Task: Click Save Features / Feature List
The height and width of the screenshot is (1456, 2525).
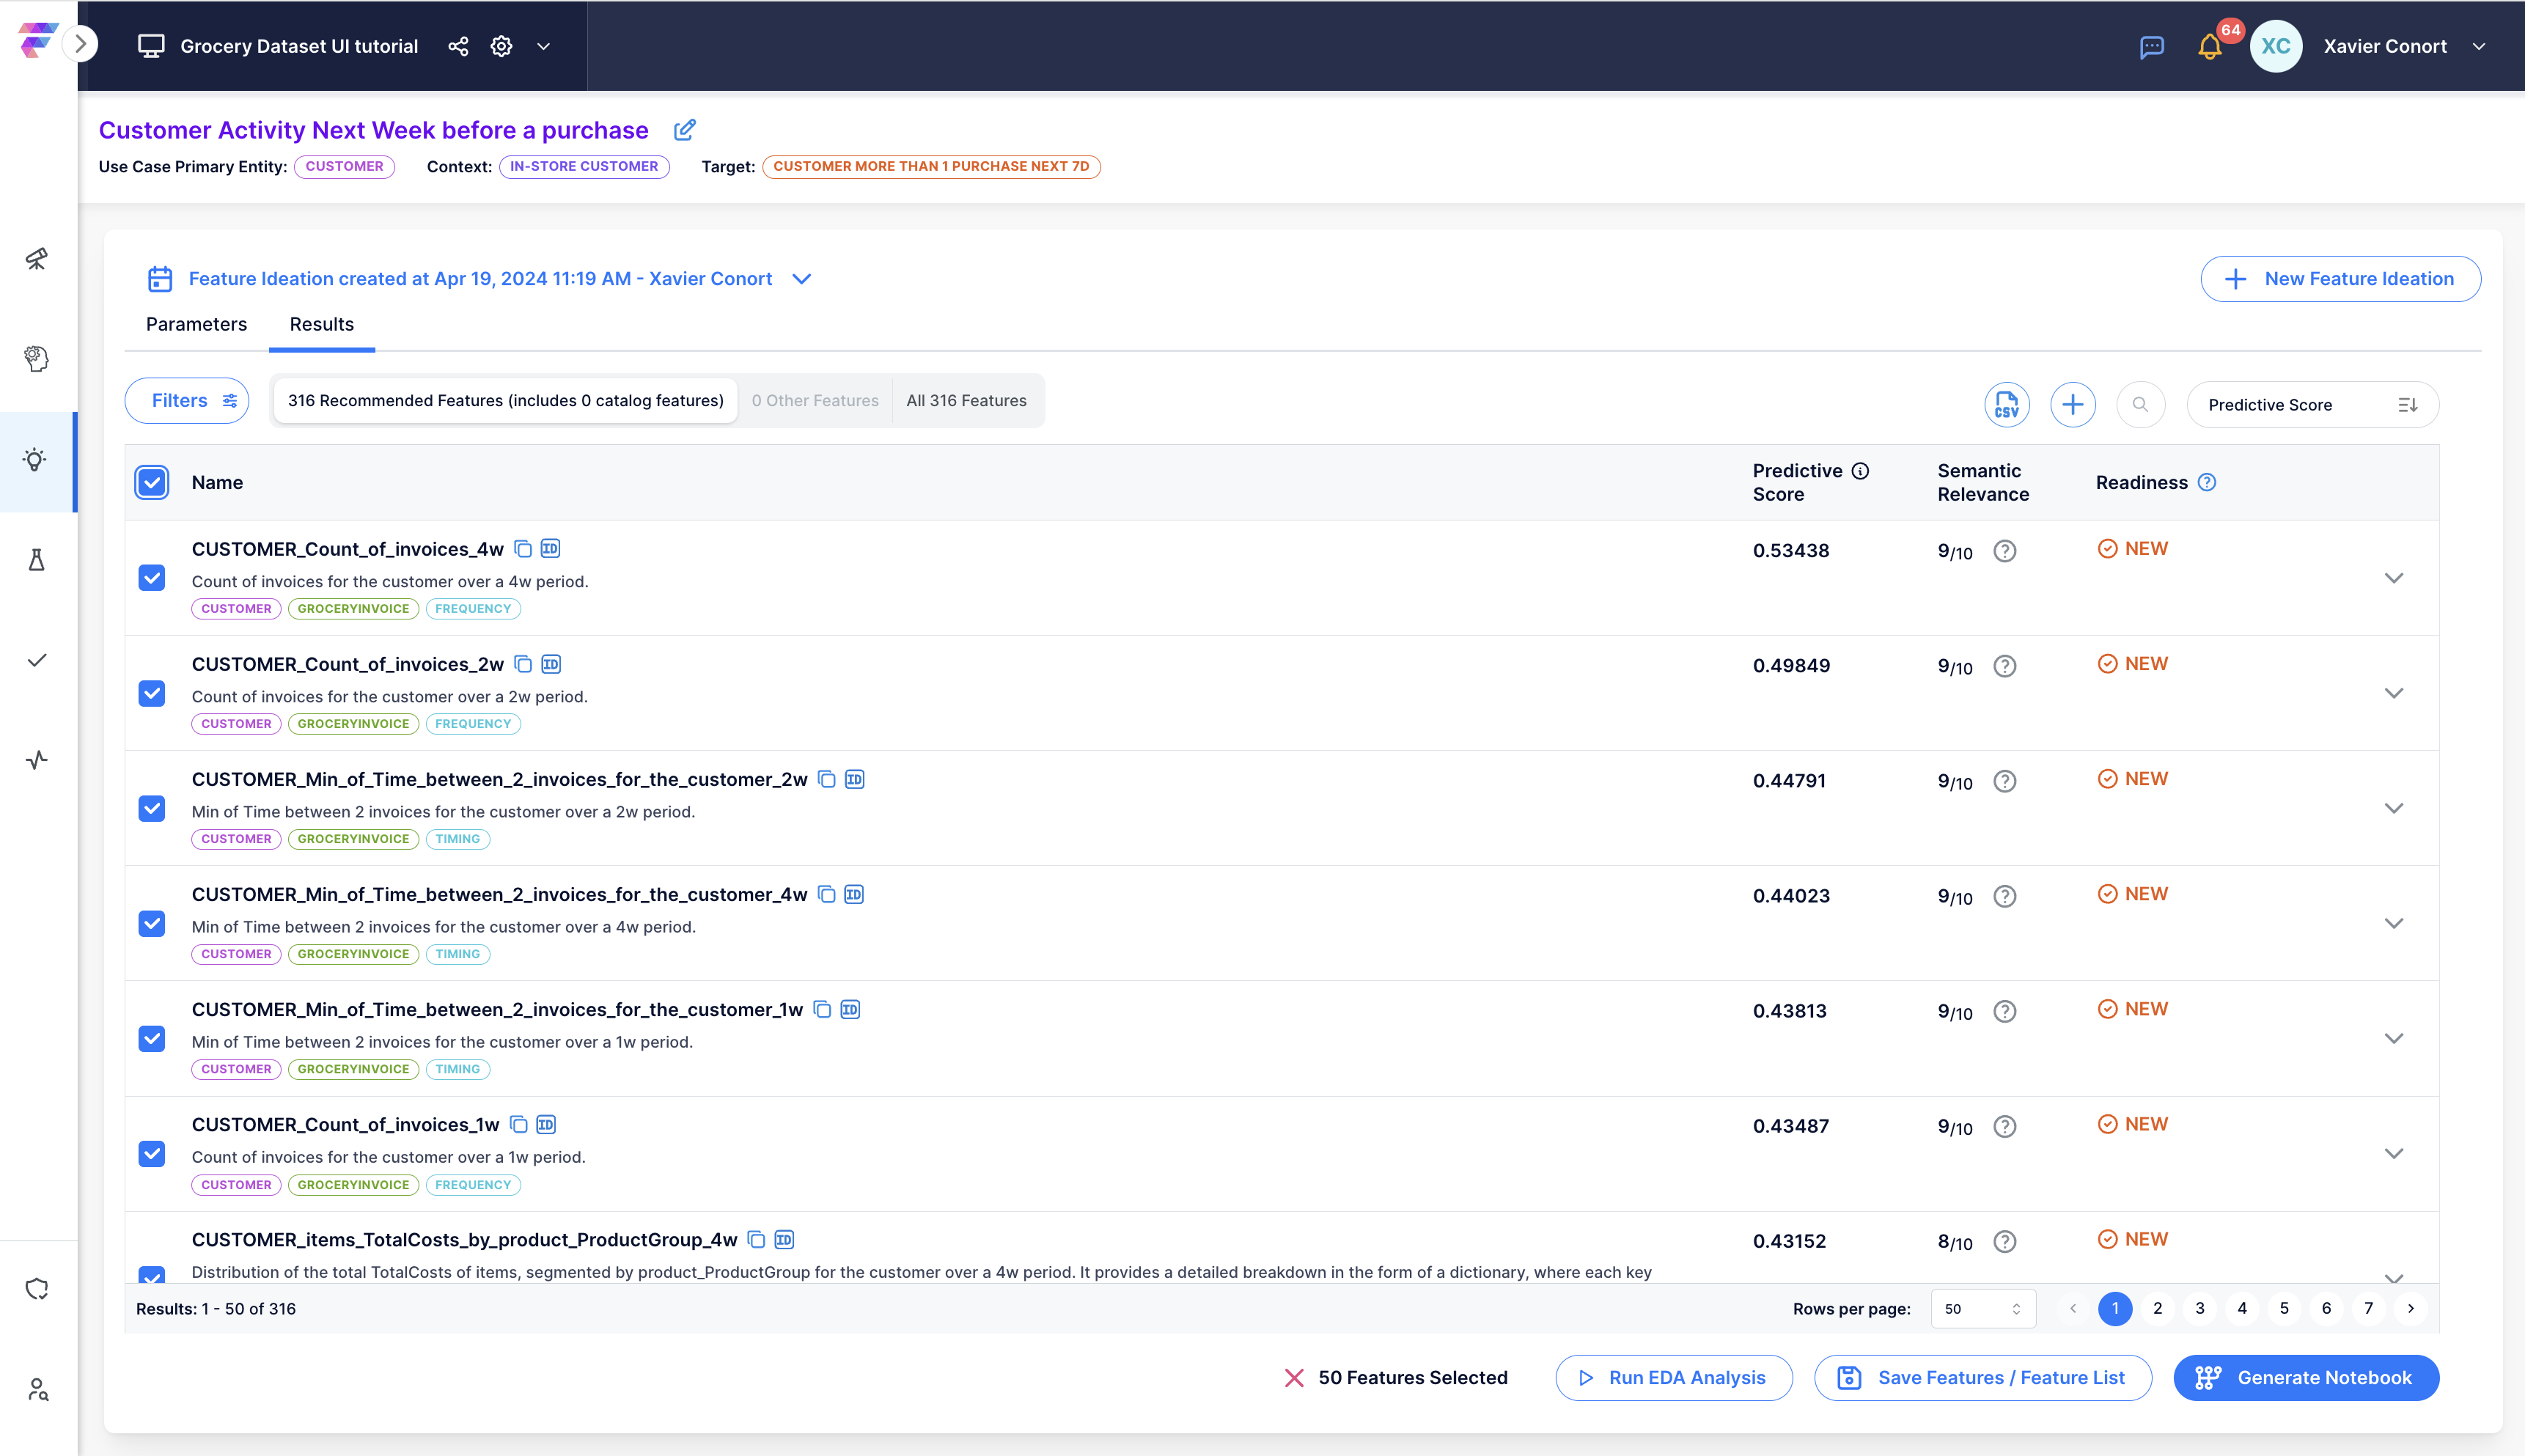Action: click(1982, 1378)
